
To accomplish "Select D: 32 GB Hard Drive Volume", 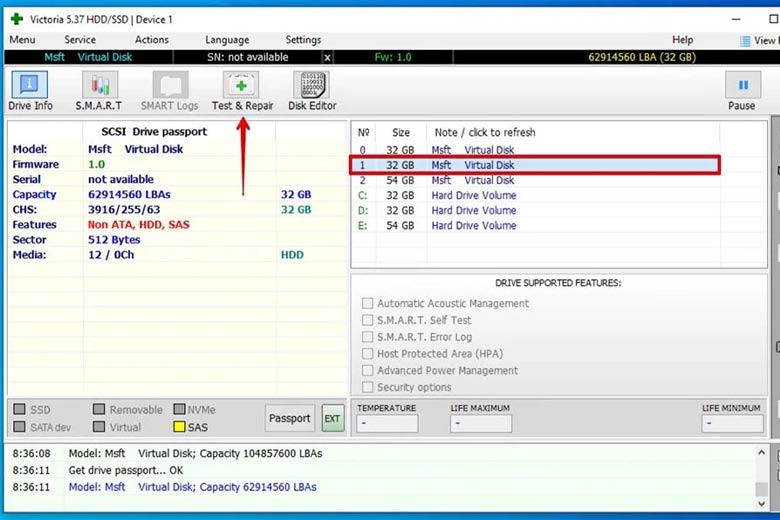I will 535,210.
